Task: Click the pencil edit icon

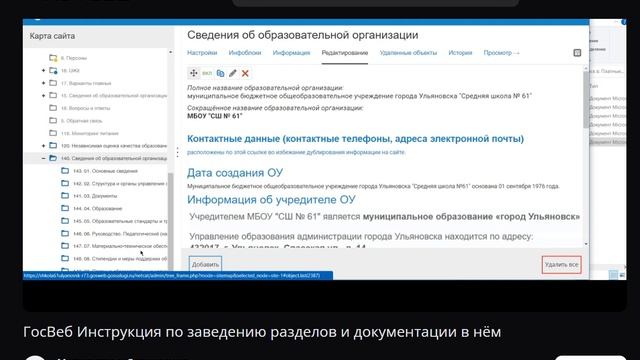Action: coord(233,73)
